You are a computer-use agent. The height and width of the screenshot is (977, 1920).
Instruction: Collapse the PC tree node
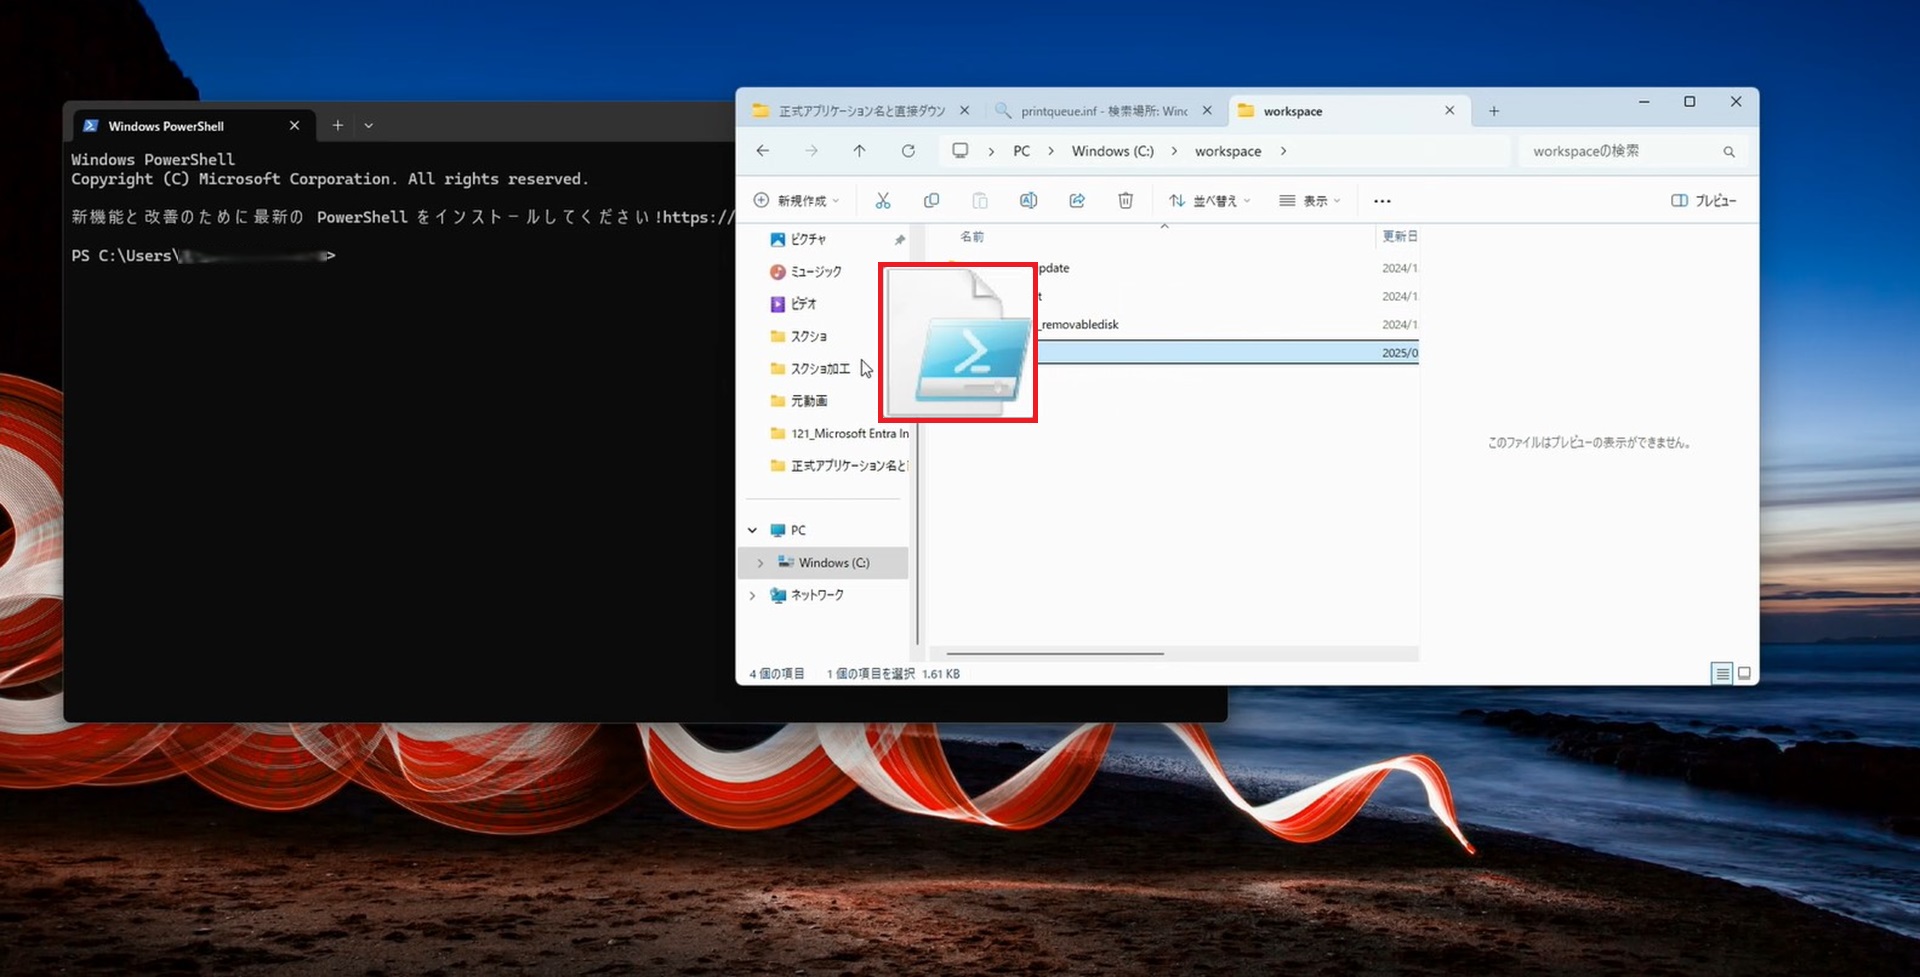point(752,531)
